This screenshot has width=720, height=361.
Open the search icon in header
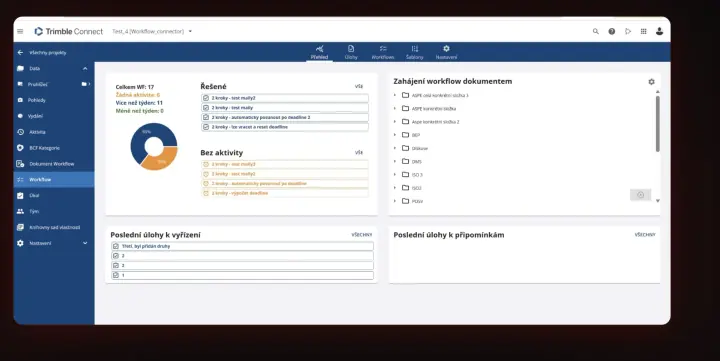596,31
